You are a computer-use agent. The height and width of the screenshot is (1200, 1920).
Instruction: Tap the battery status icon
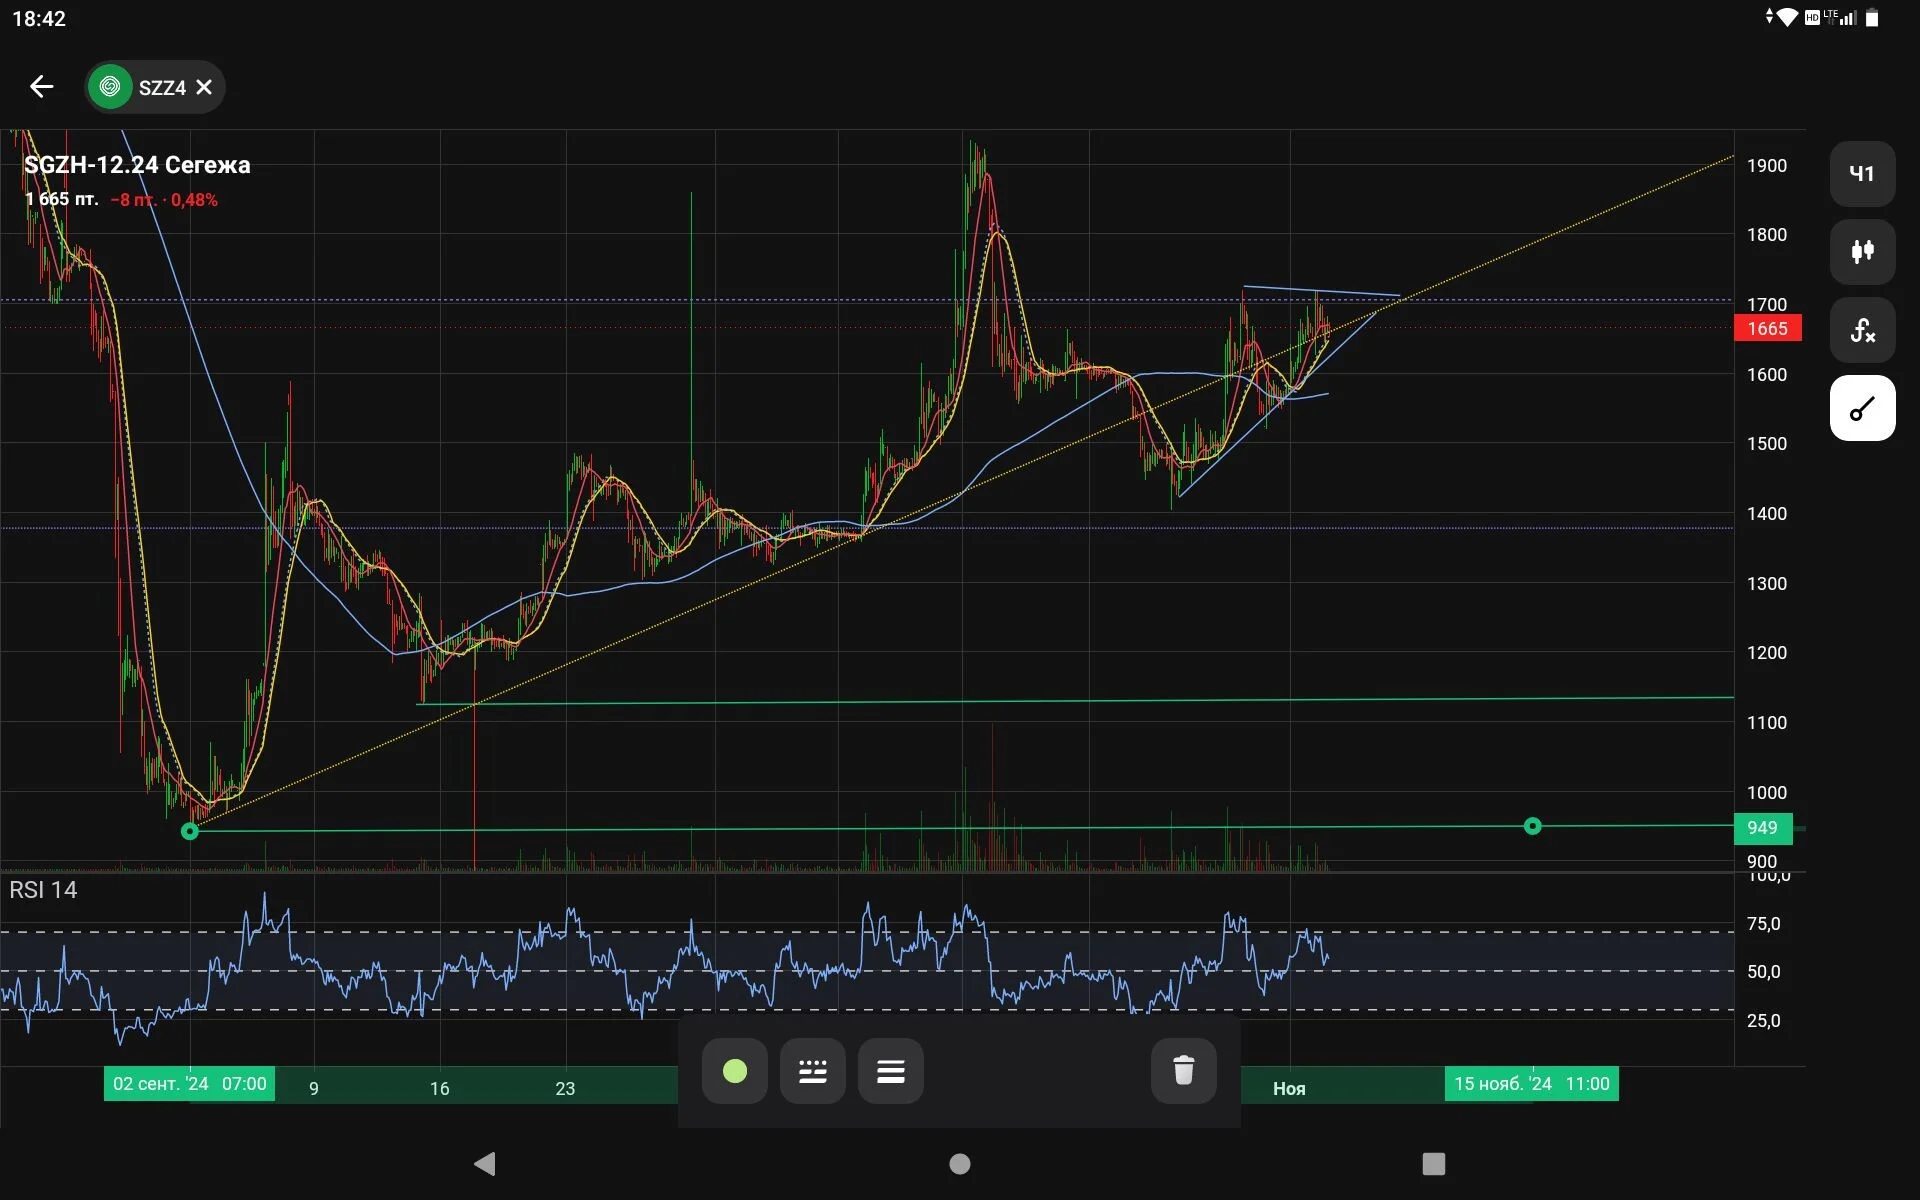pos(1871,18)
